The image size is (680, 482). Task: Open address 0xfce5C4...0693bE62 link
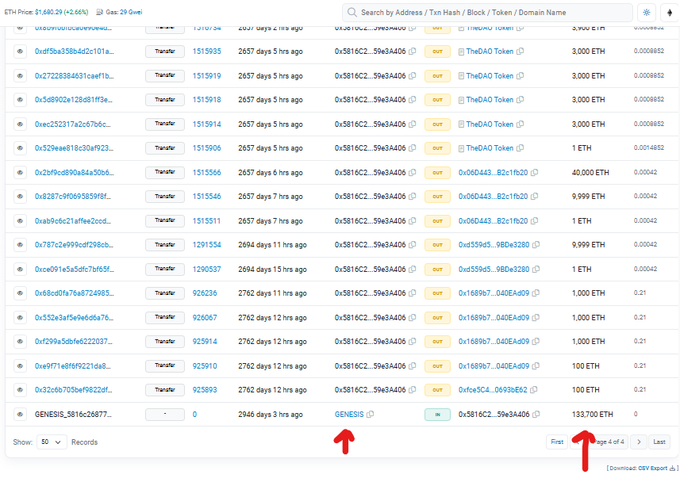(493, 390)
